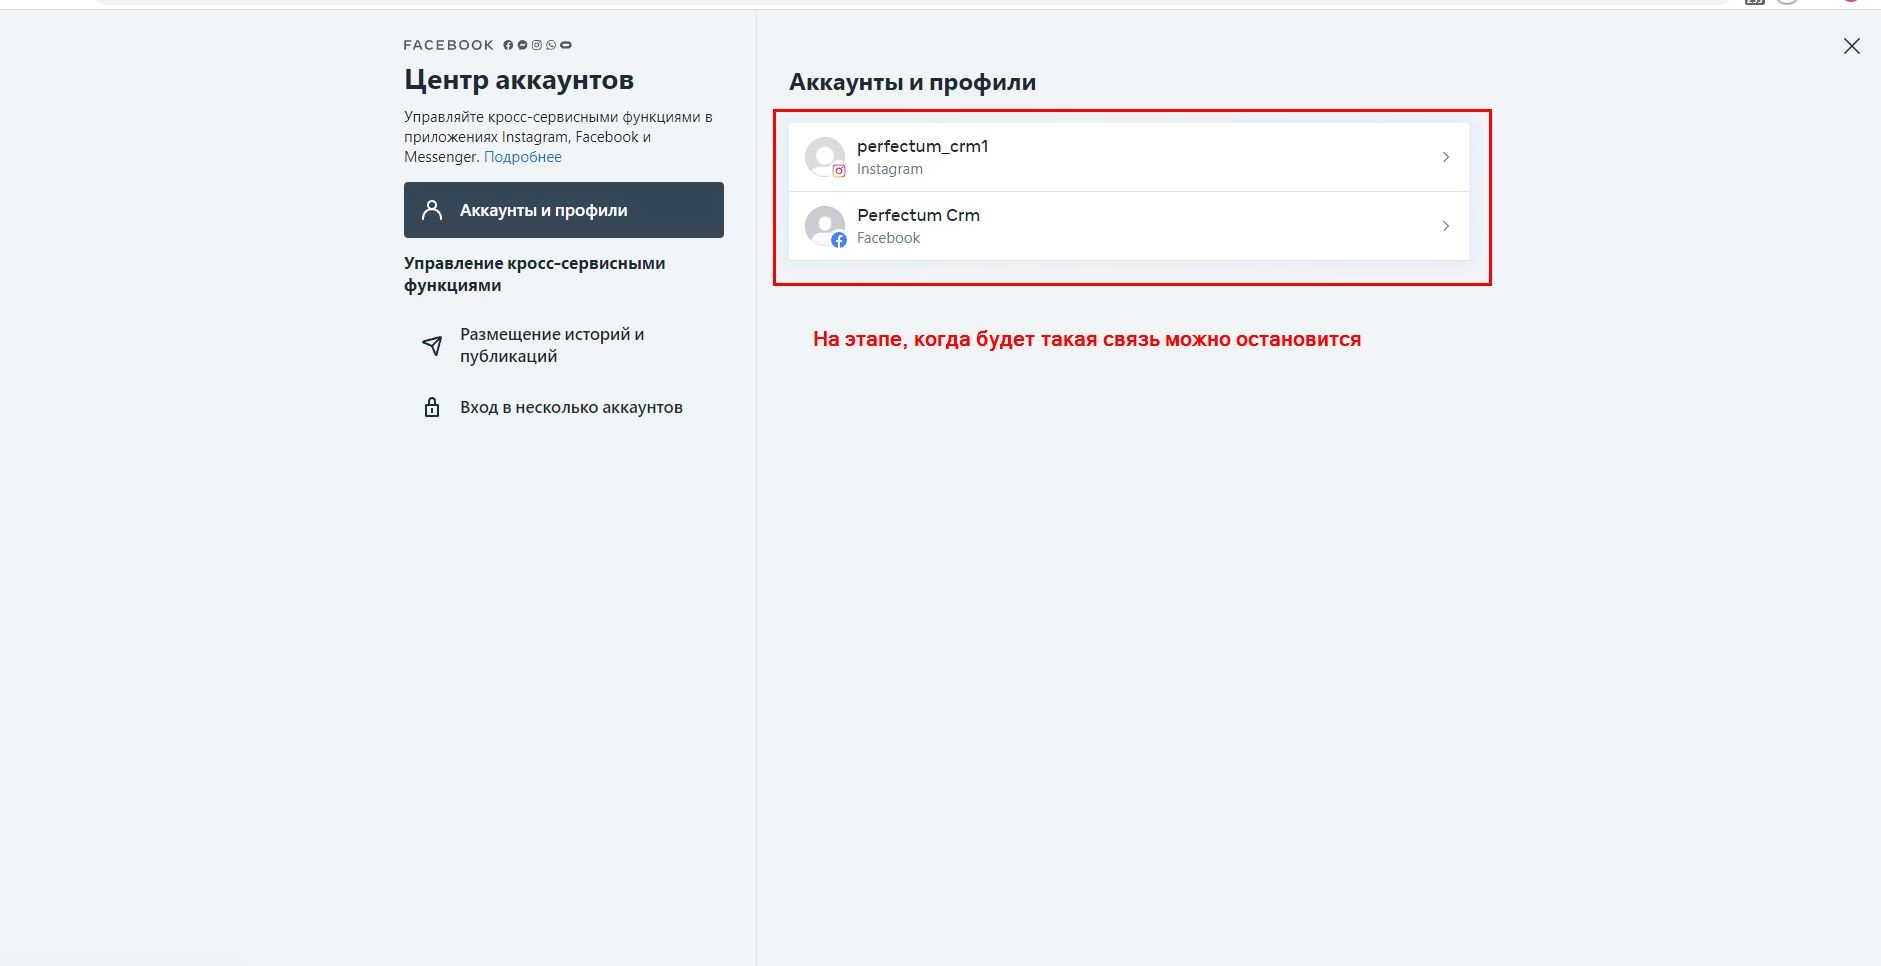Close the Accounts Center dialog
Viewport: 1881px width, 966px height.
1852,46
